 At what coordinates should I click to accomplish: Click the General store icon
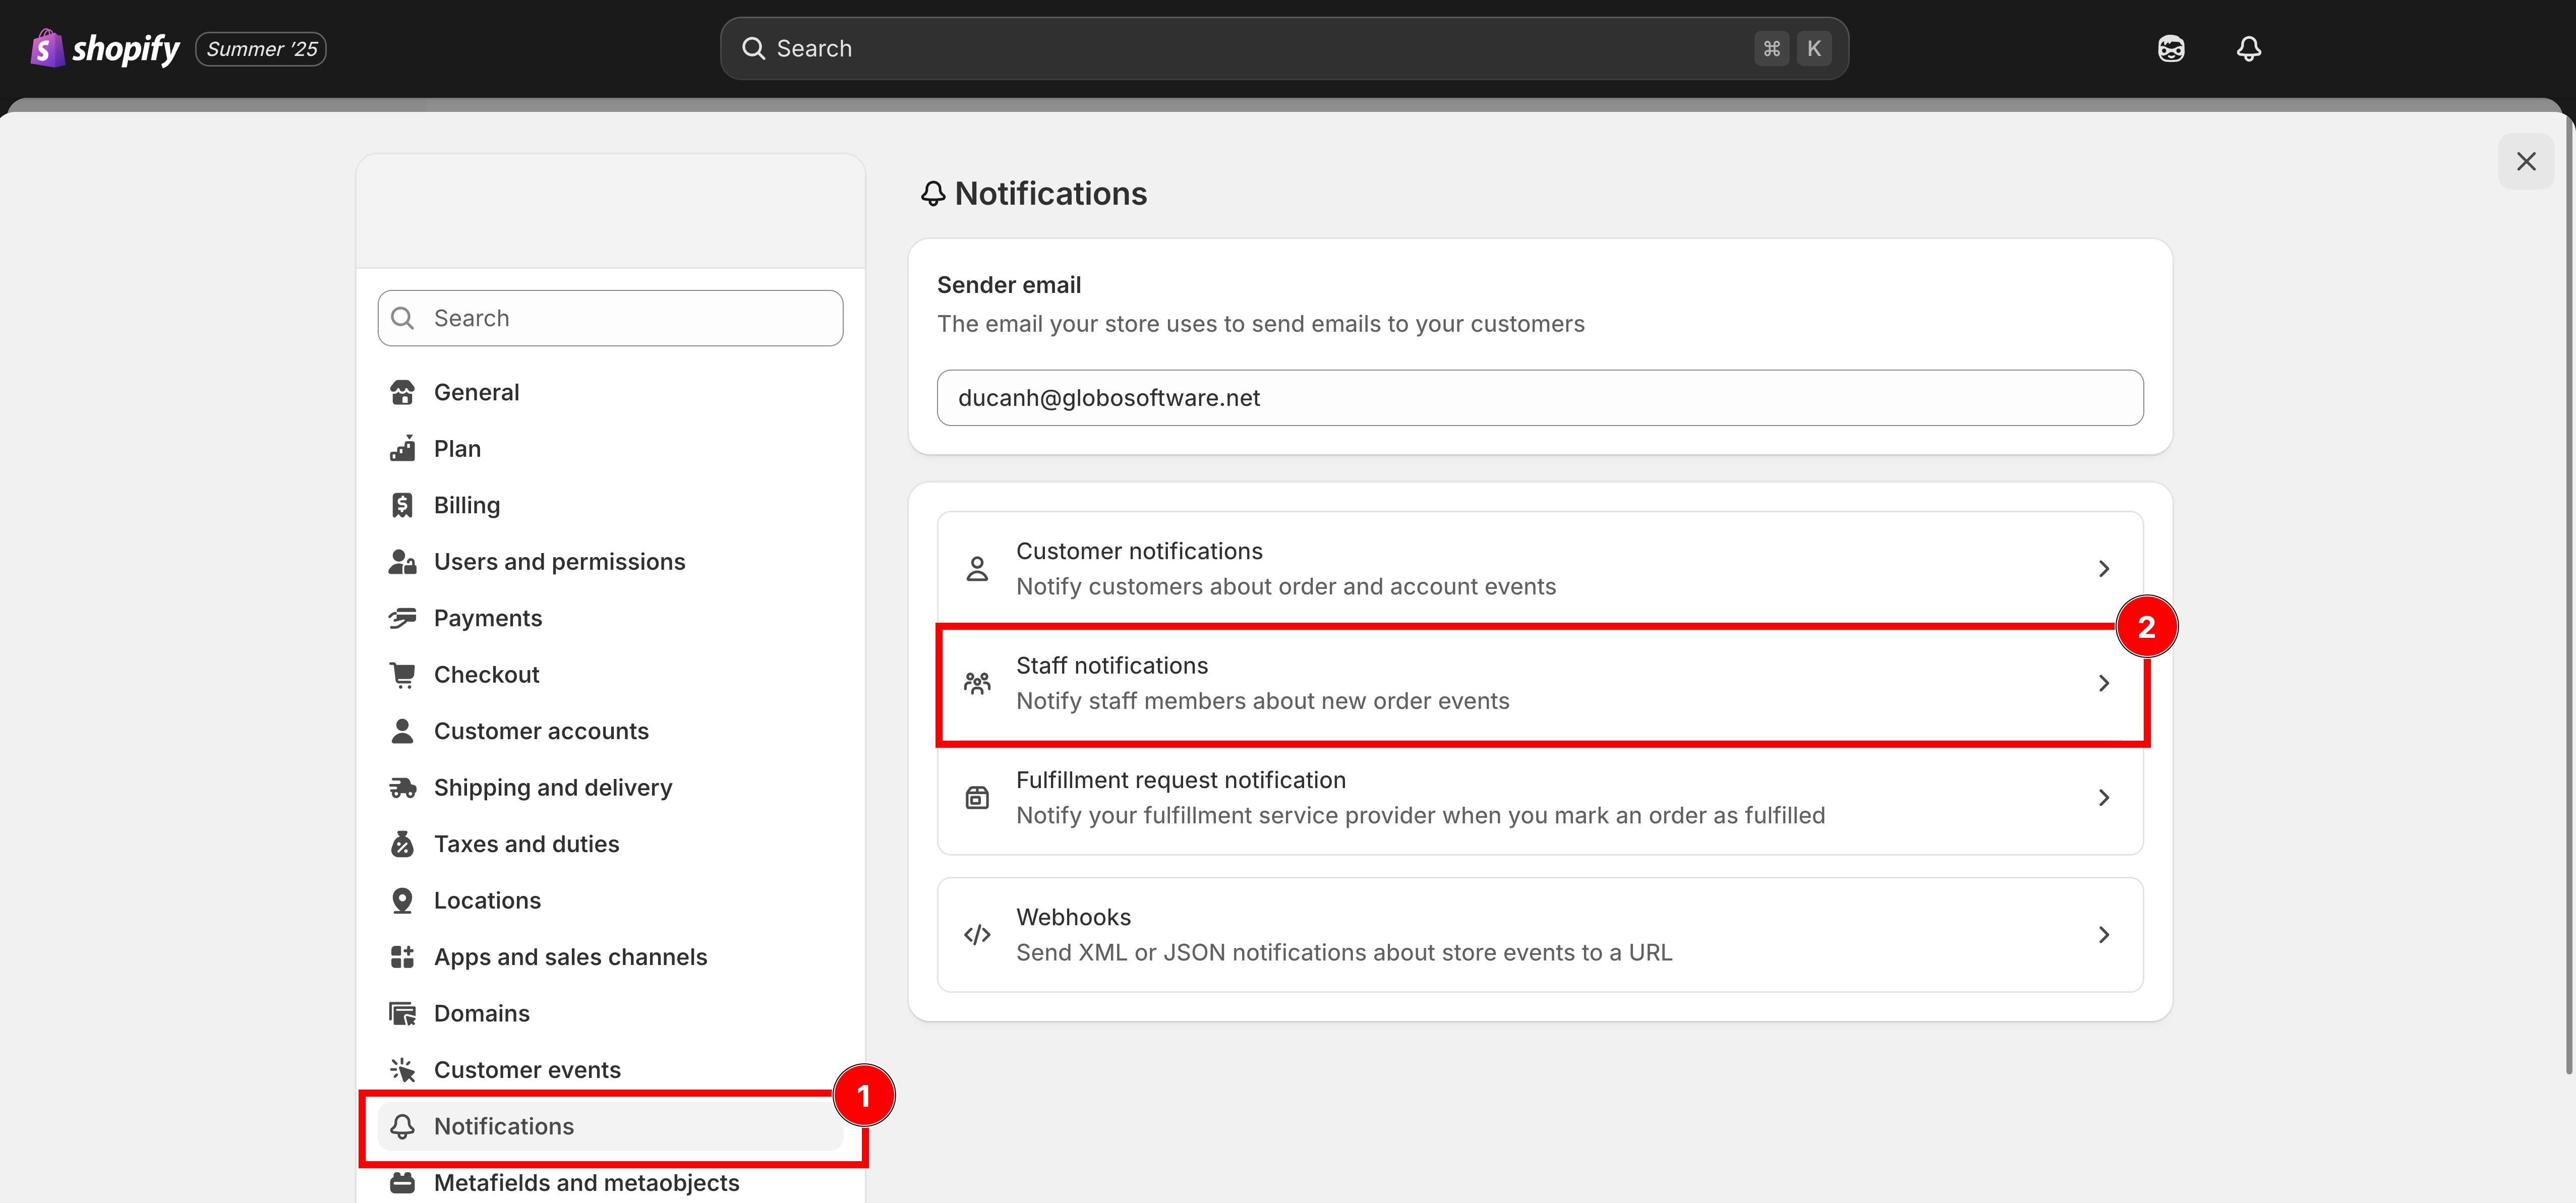tap(402, 392)
